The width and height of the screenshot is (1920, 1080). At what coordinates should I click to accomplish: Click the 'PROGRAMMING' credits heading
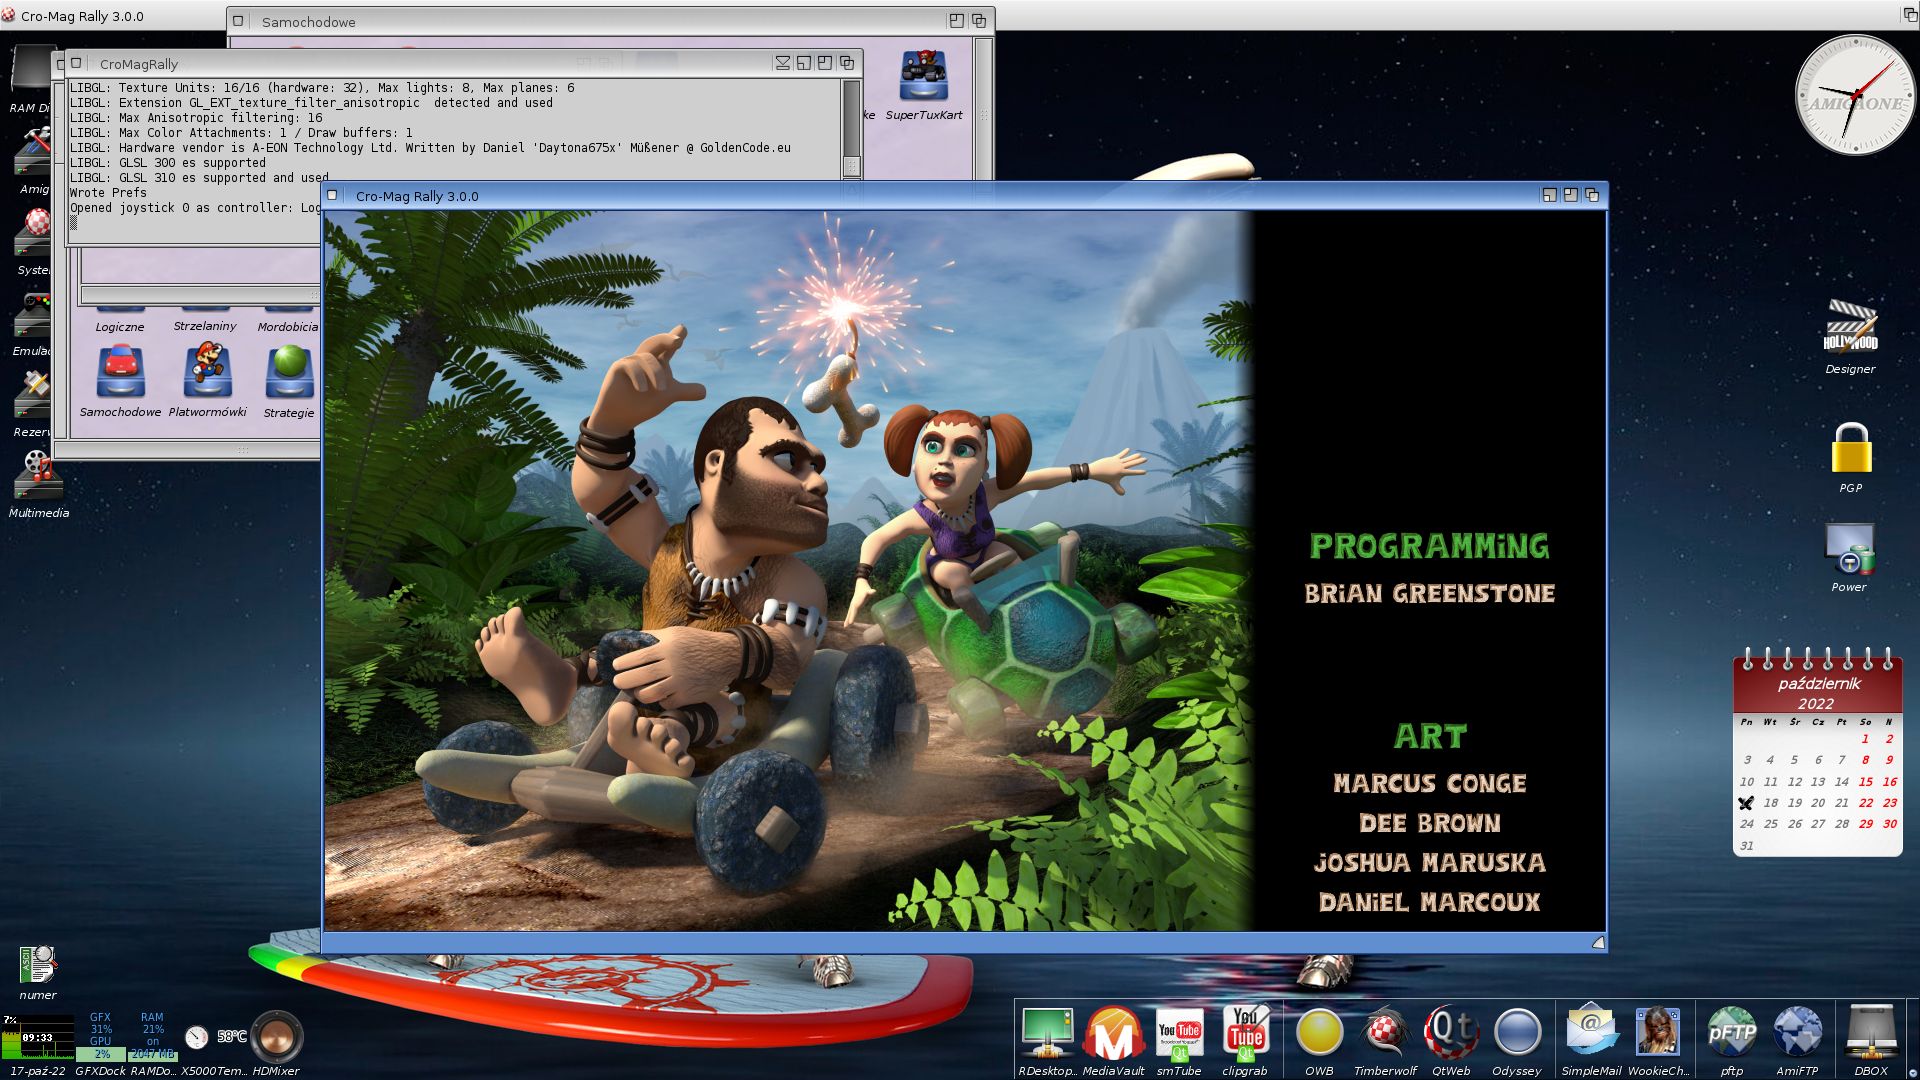point(1429,546)
